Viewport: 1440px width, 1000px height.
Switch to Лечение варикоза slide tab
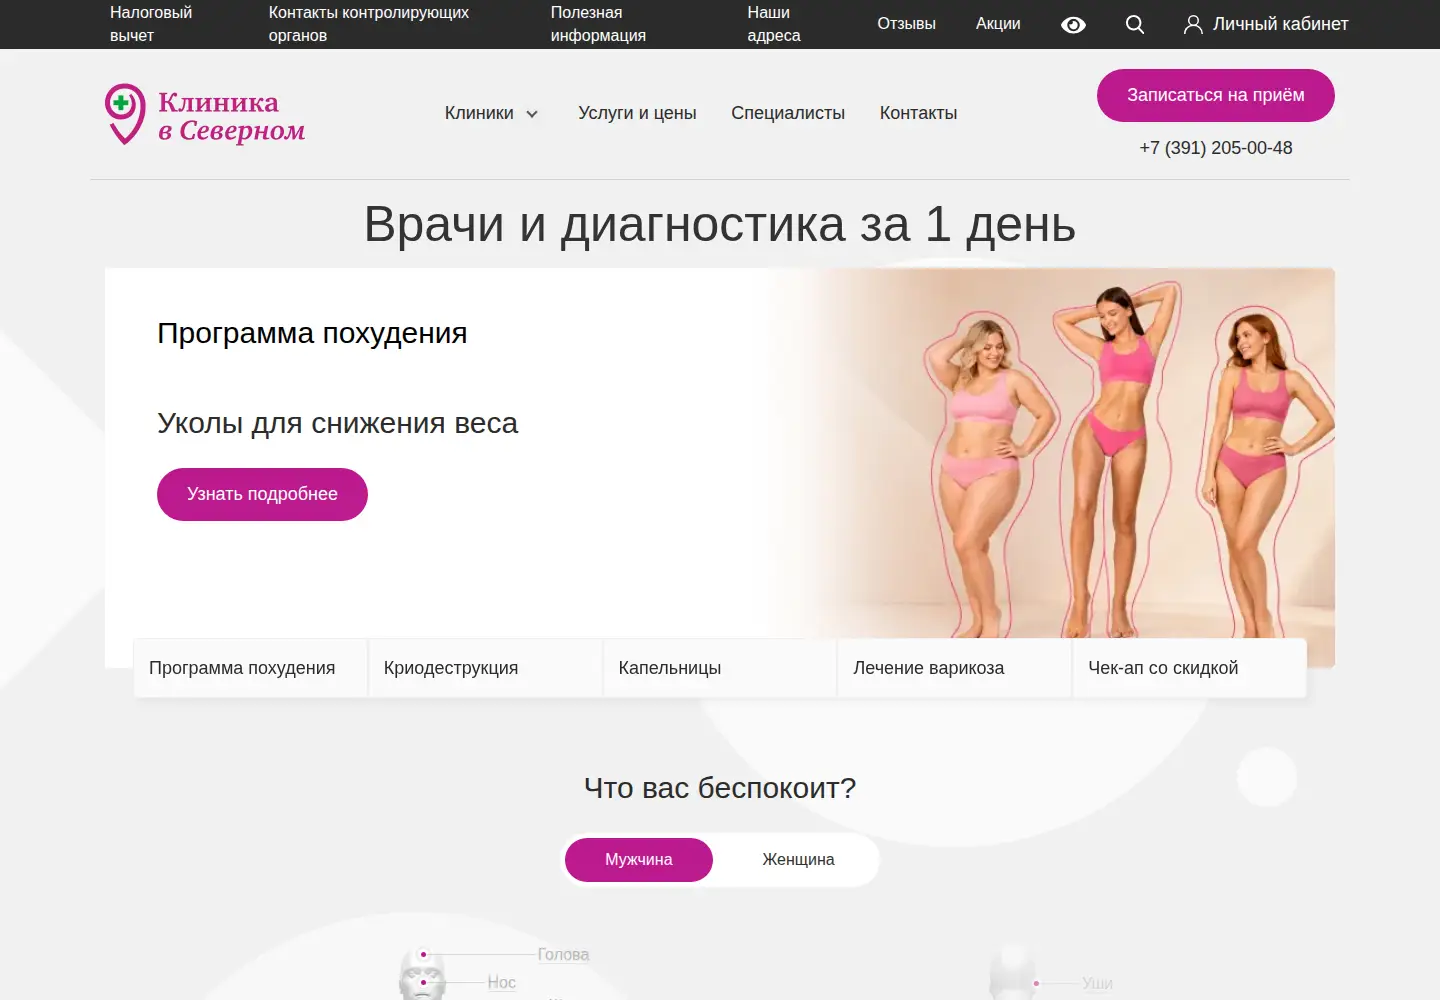[955, 668]
